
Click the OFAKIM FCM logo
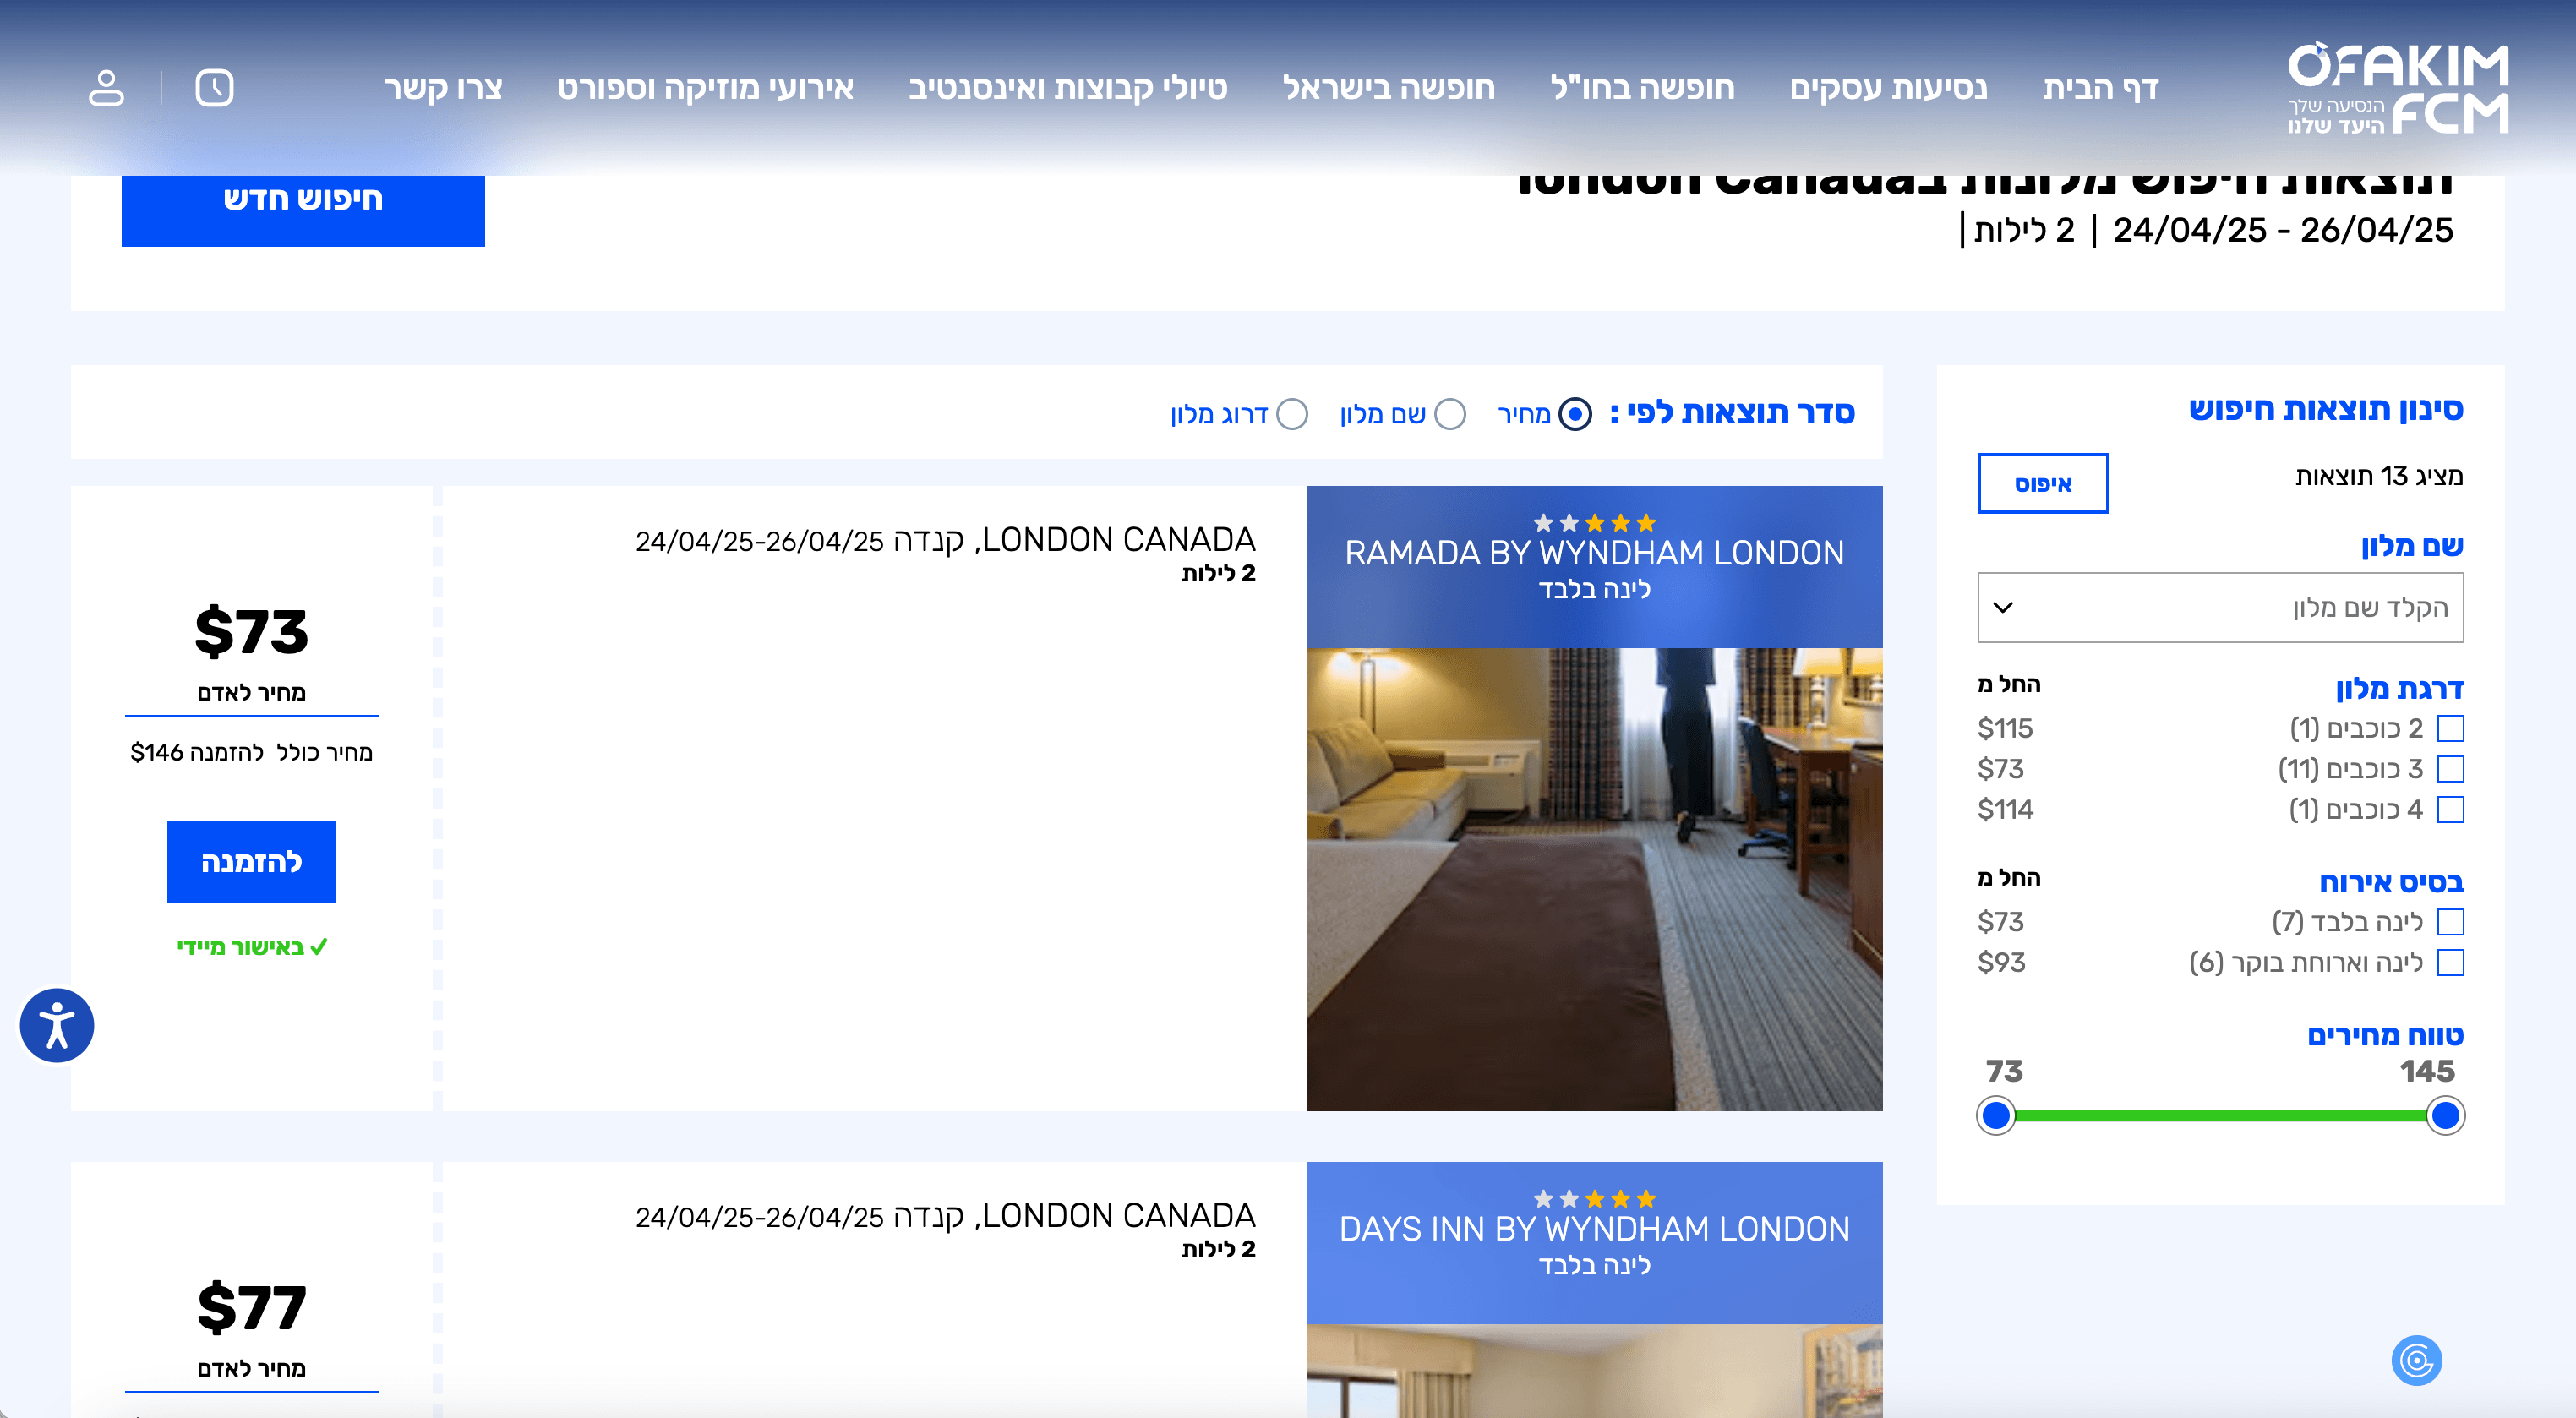click(2397, 88)
